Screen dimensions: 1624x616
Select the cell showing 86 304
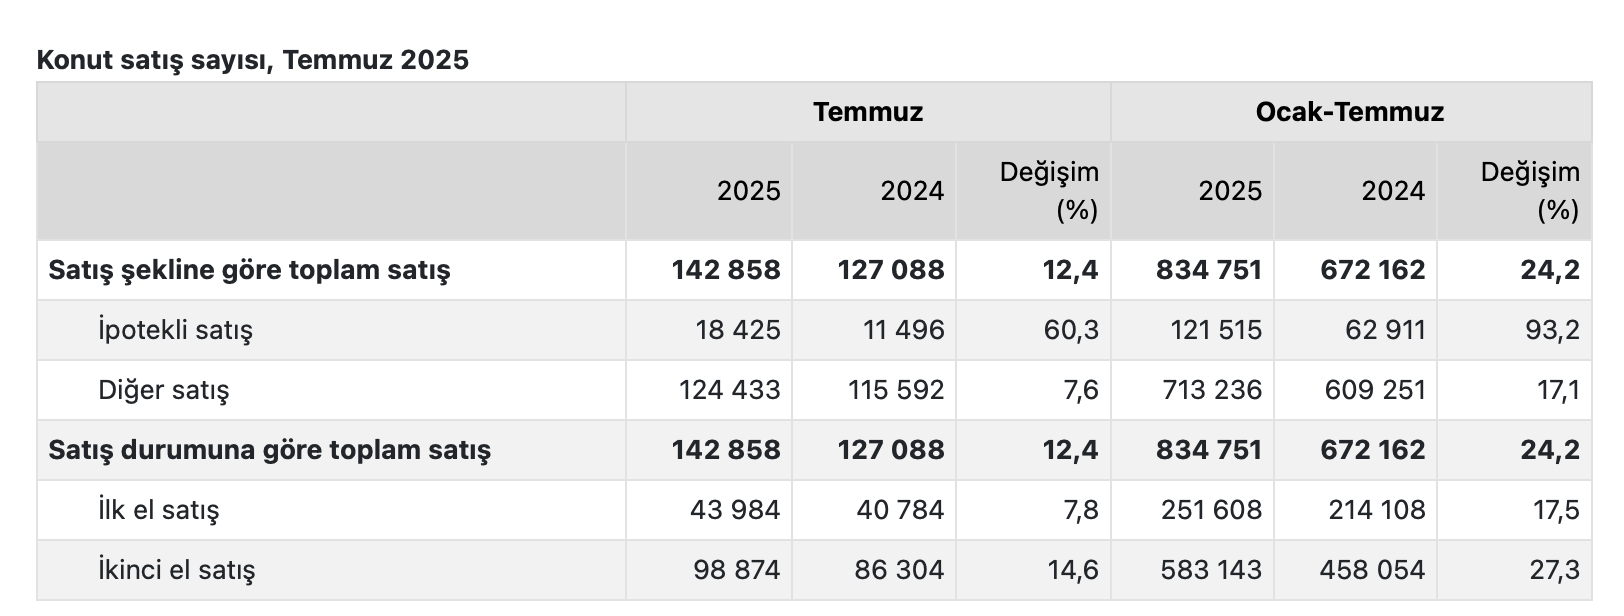[899, 570]
